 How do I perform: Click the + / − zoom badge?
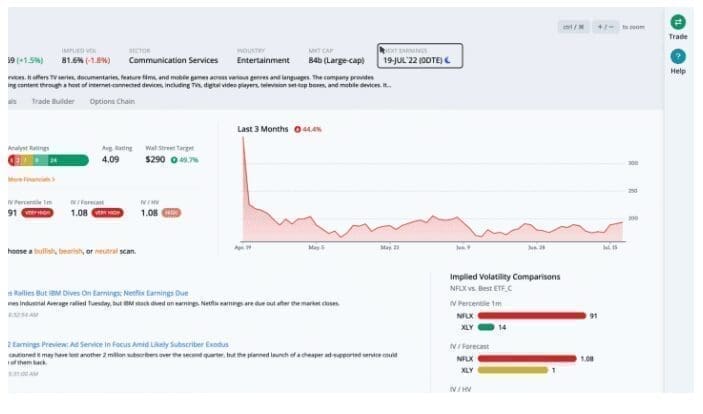(606, 27)
